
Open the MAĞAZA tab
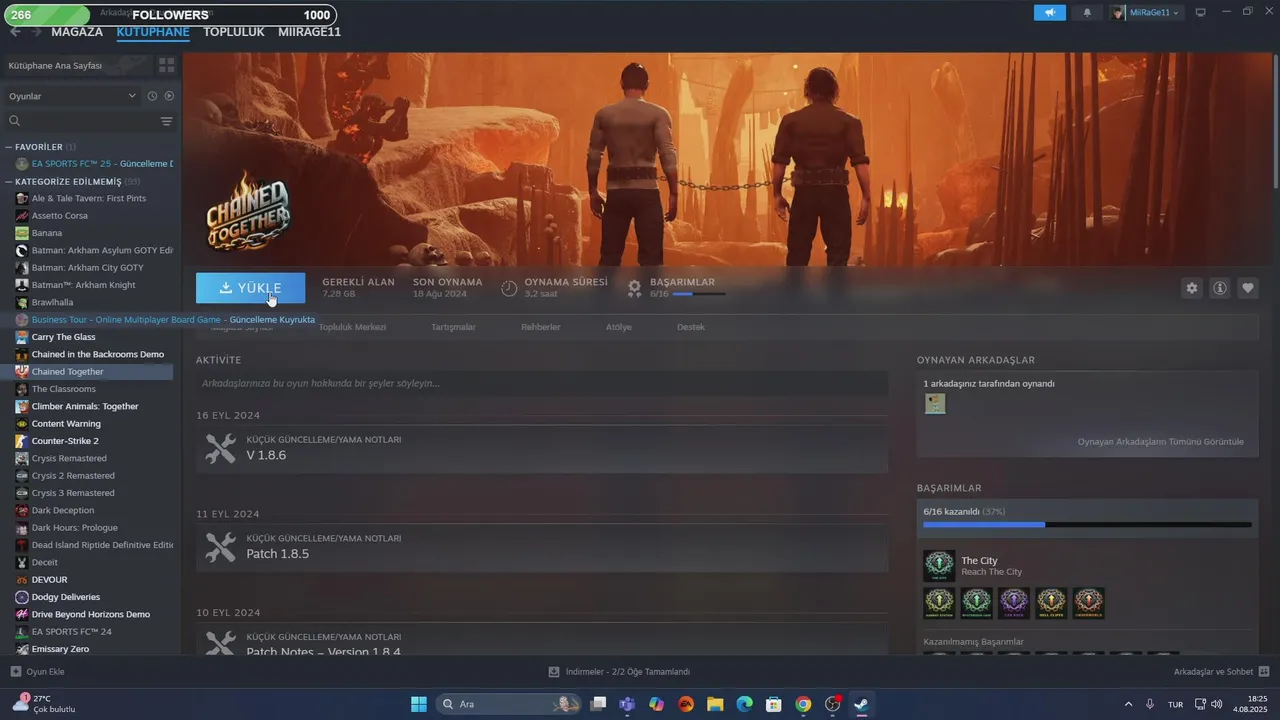click(x=77, y=32)
